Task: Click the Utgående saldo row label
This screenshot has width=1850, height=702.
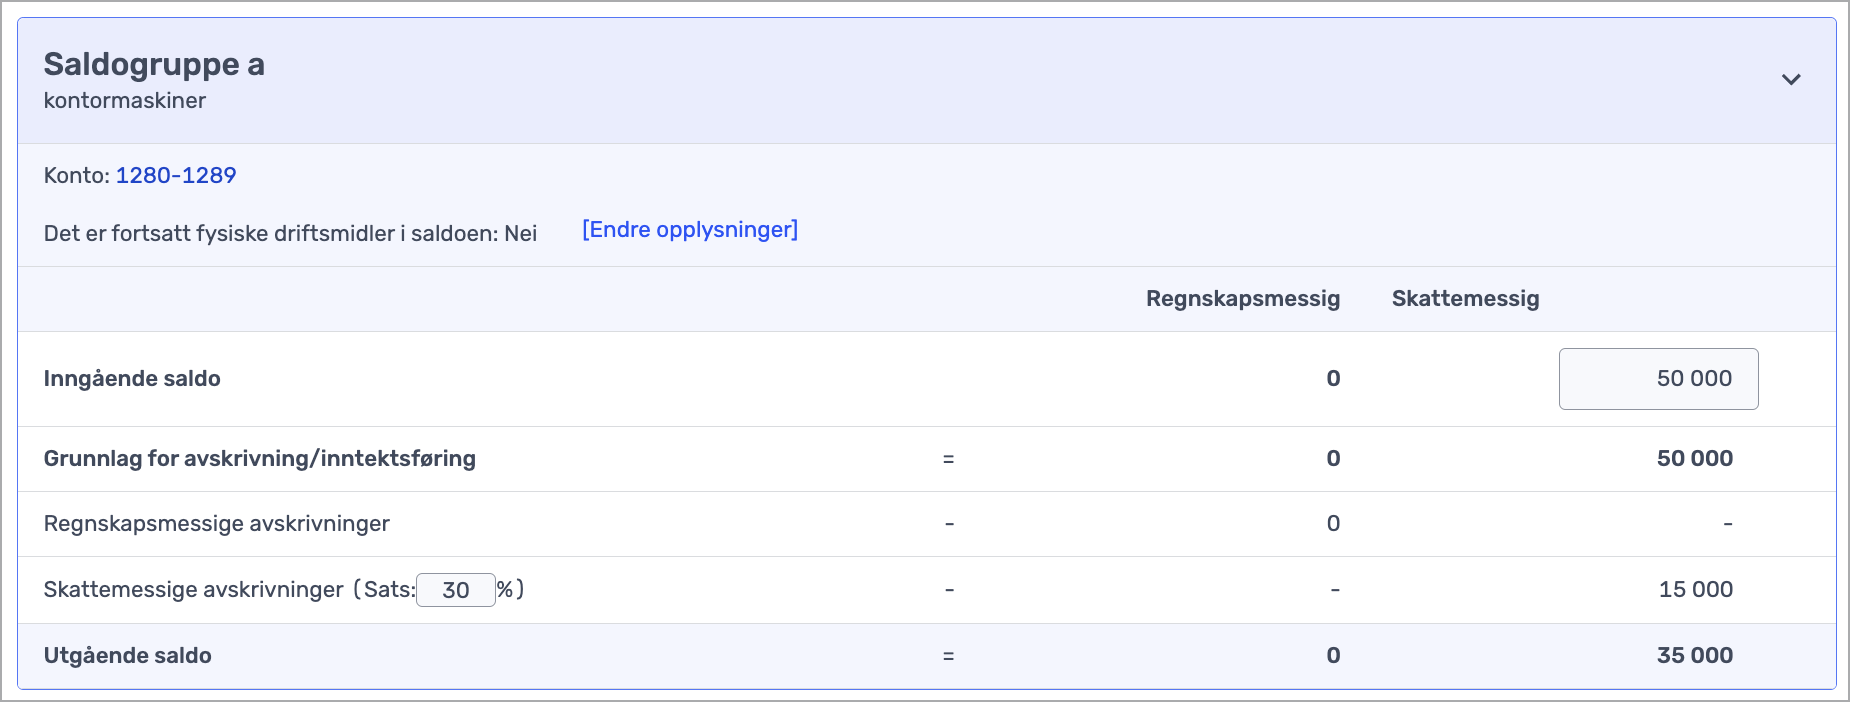Action: (128, 656)
